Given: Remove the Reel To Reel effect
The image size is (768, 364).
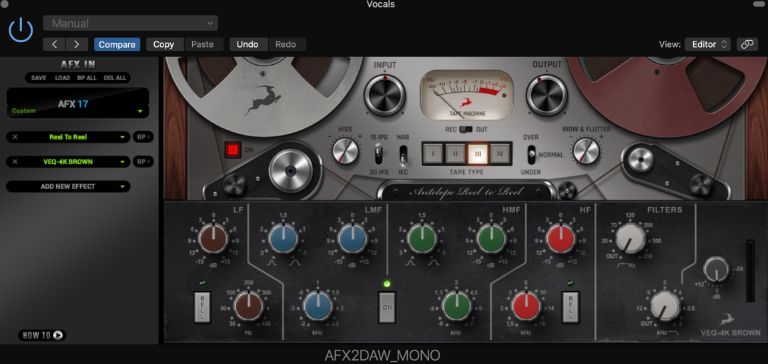Looking at the screenshot, I should (15, 137).
